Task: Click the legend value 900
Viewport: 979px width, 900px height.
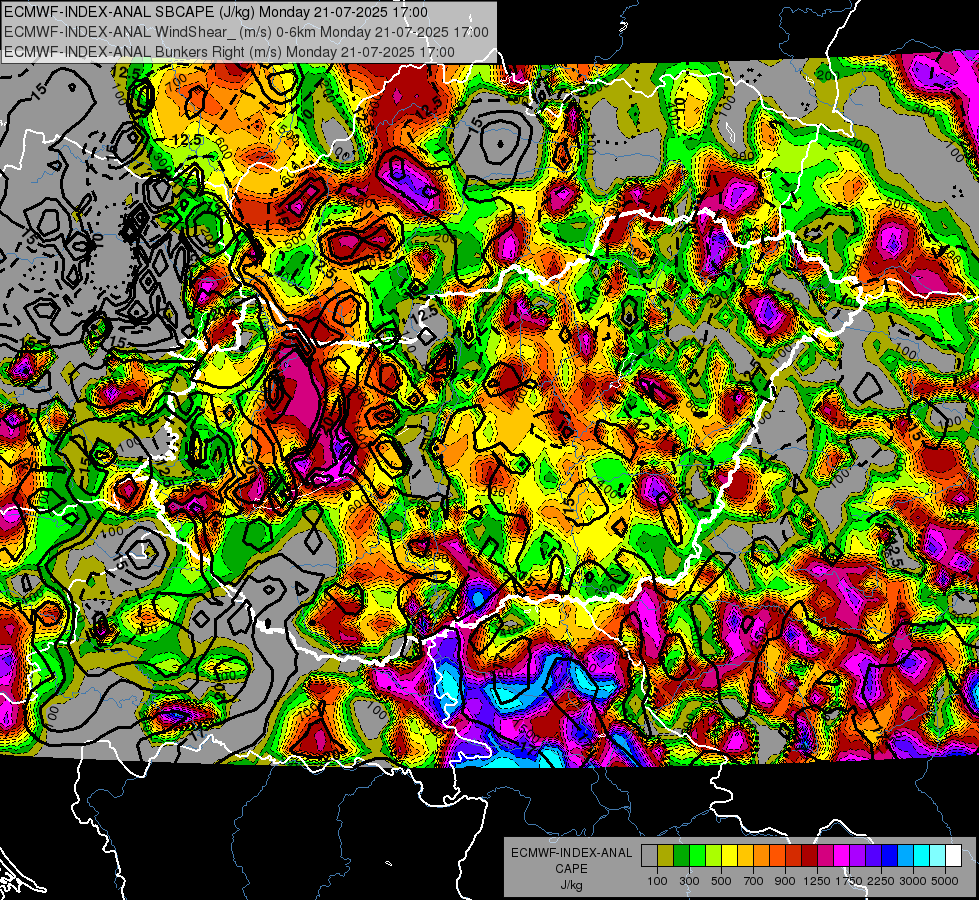Action: [x=785, y=881]
